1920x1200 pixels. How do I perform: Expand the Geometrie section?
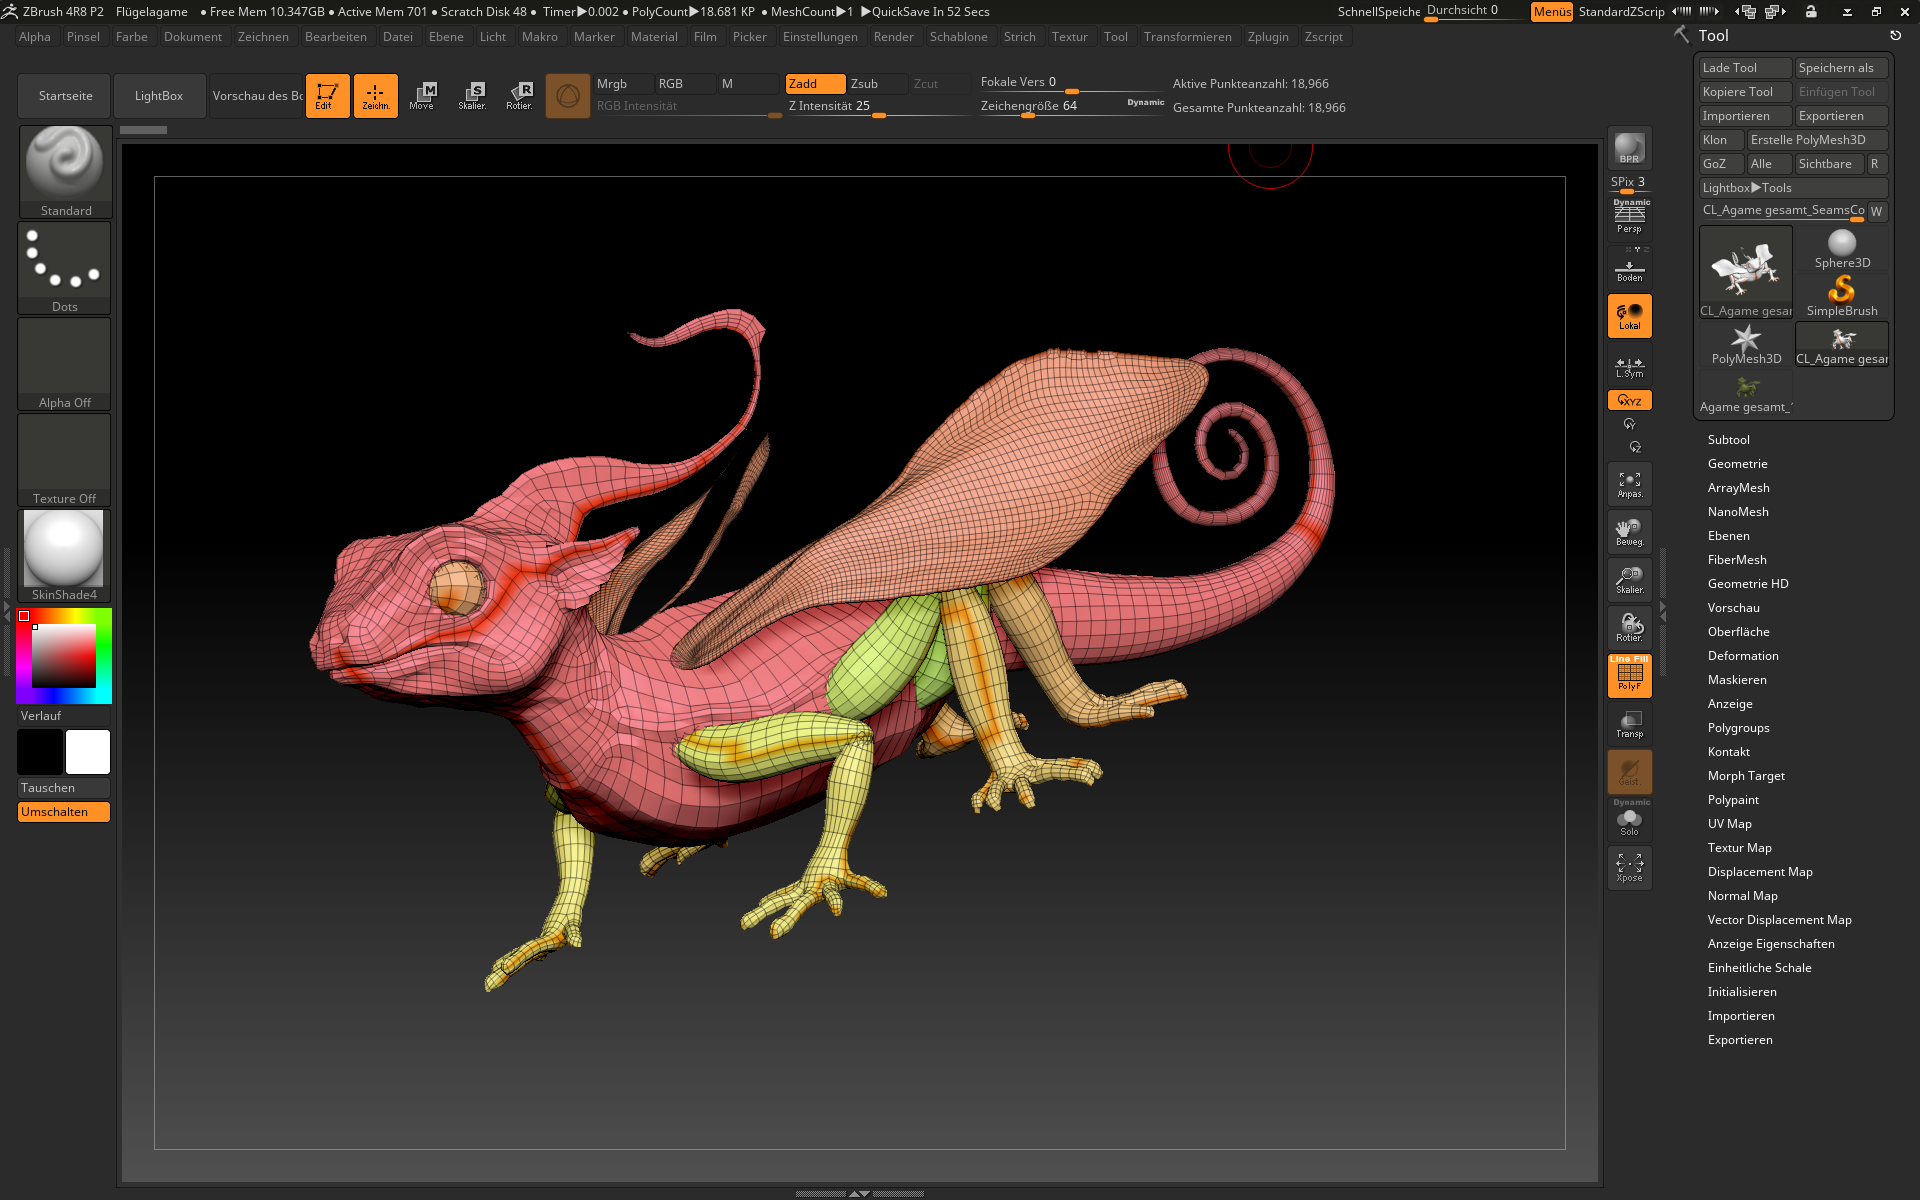[1737, 464]
